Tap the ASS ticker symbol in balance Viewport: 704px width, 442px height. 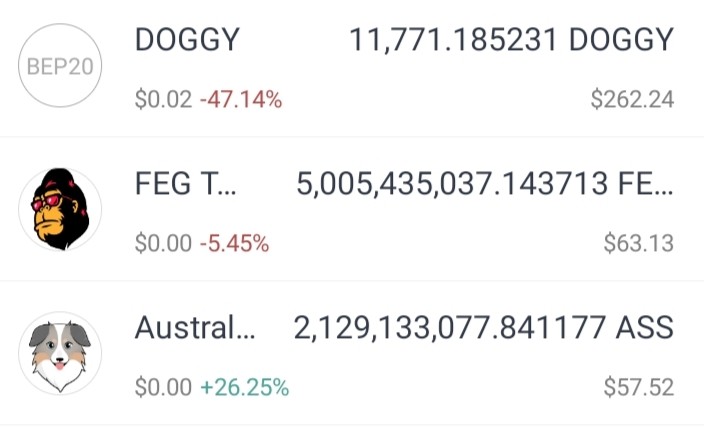point(645,327)
